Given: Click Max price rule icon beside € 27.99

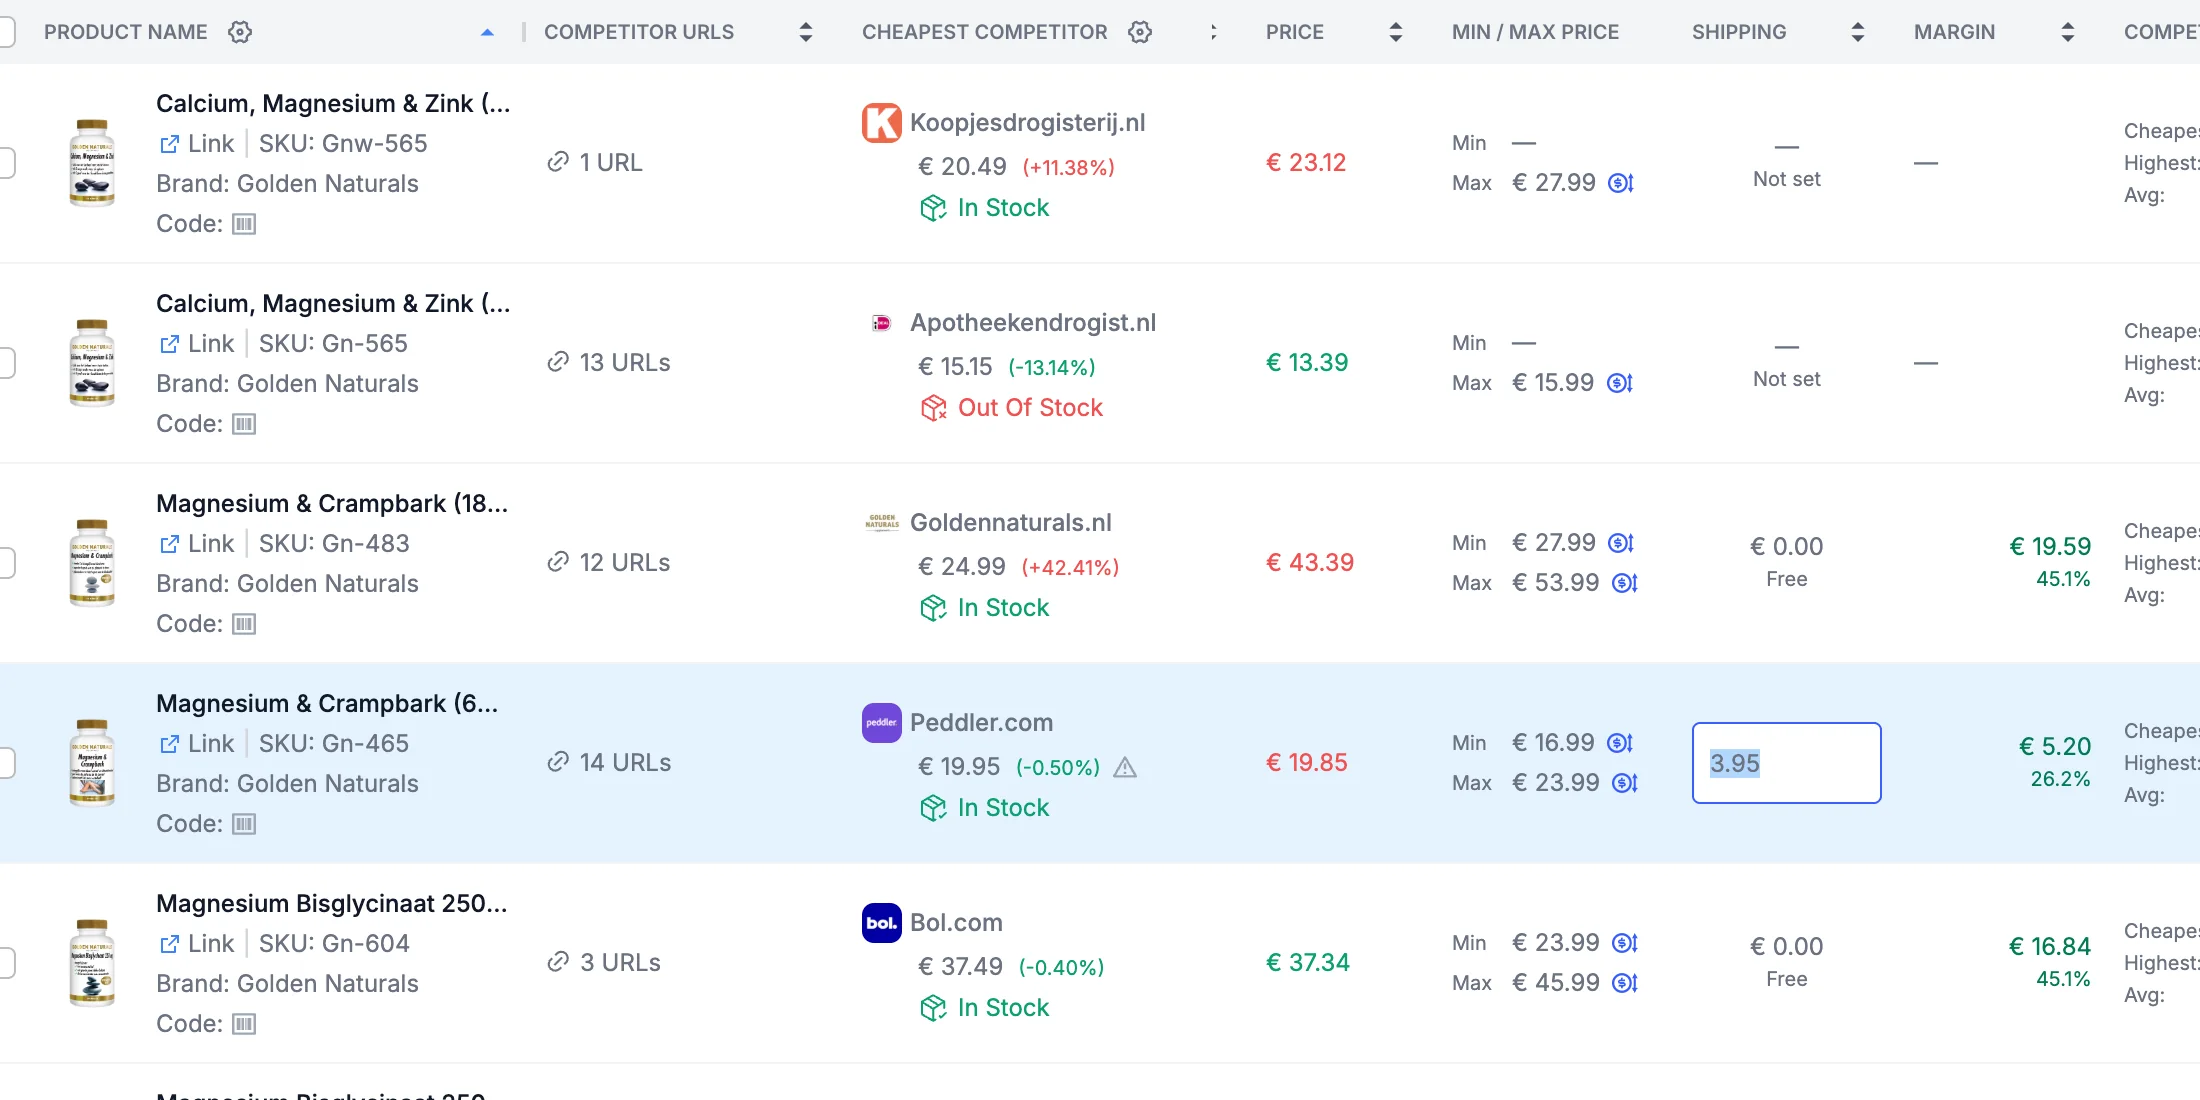Looking at the screenshot, I should [1621, 183].
